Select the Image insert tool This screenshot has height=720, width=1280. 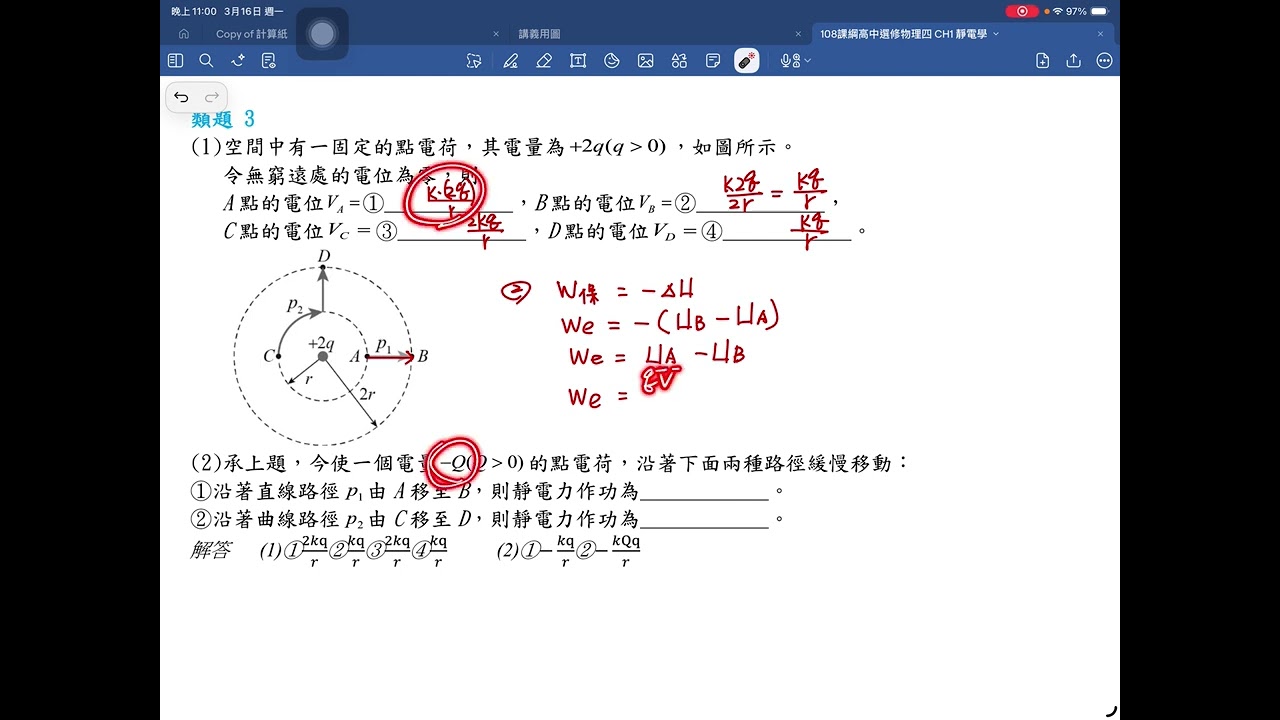click(x=646, y=61)
